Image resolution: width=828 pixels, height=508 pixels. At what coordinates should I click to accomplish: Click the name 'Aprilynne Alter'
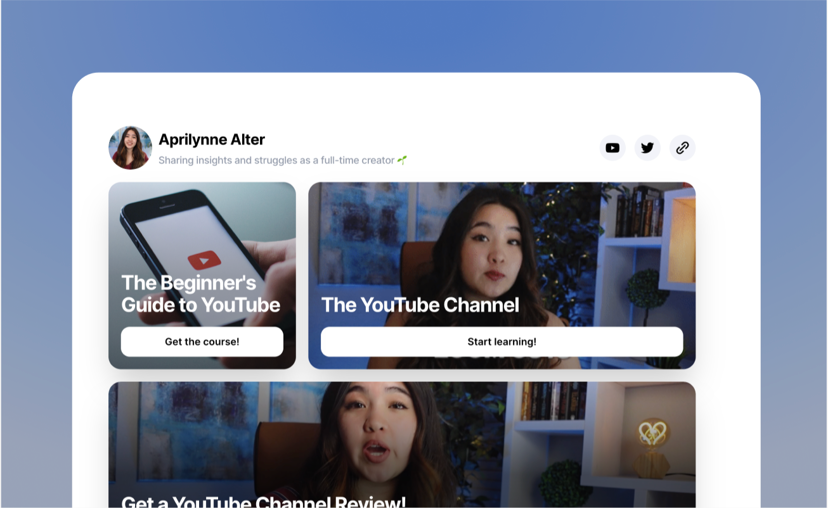(212, 139)
